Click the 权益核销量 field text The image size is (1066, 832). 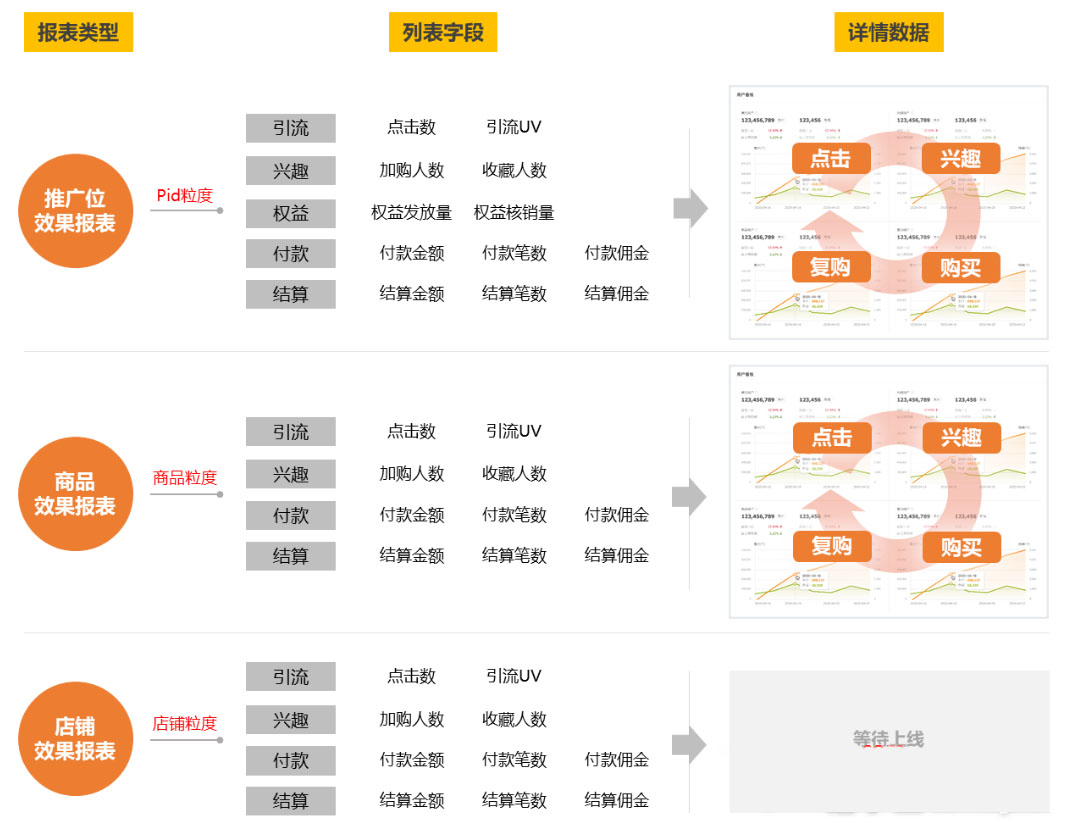tap(514, 213)
